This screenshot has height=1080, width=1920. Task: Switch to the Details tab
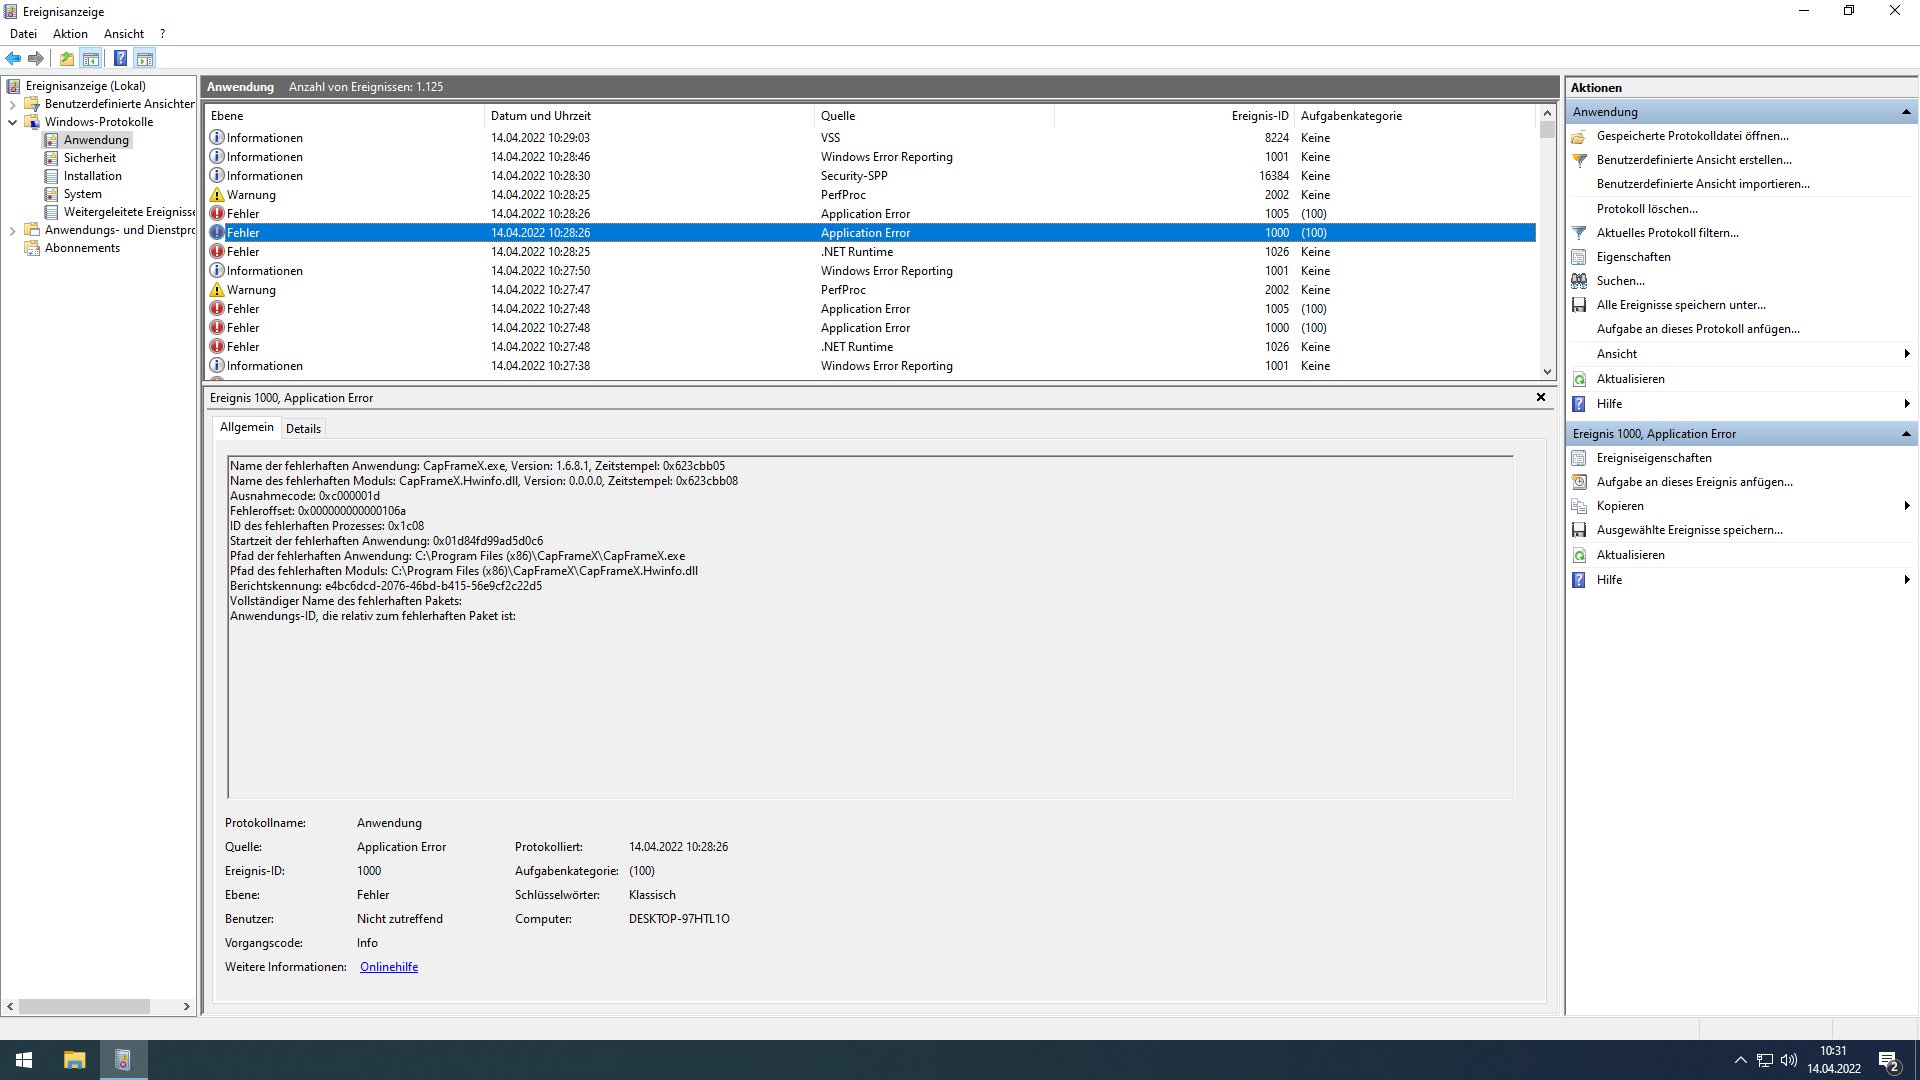click(x=303, y=428)
